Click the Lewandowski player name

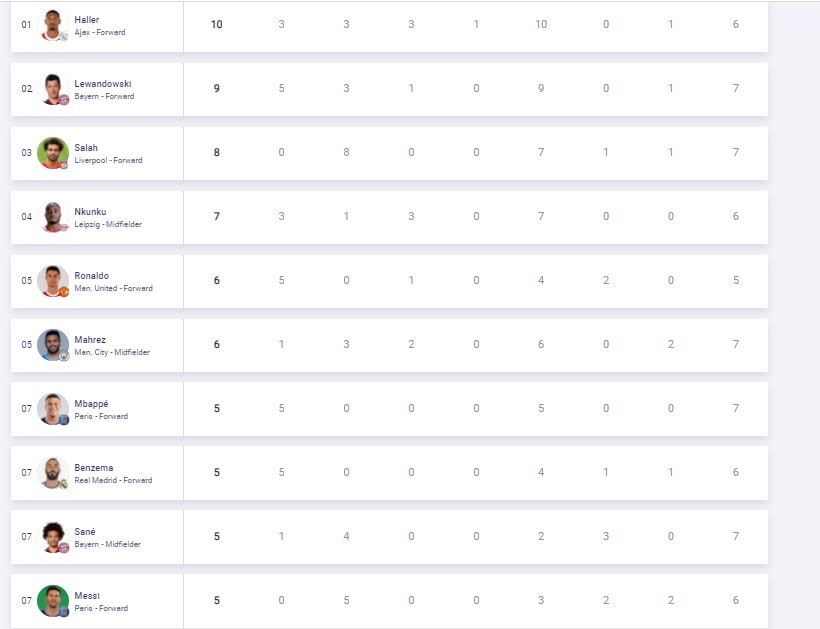tap(102, 84)
